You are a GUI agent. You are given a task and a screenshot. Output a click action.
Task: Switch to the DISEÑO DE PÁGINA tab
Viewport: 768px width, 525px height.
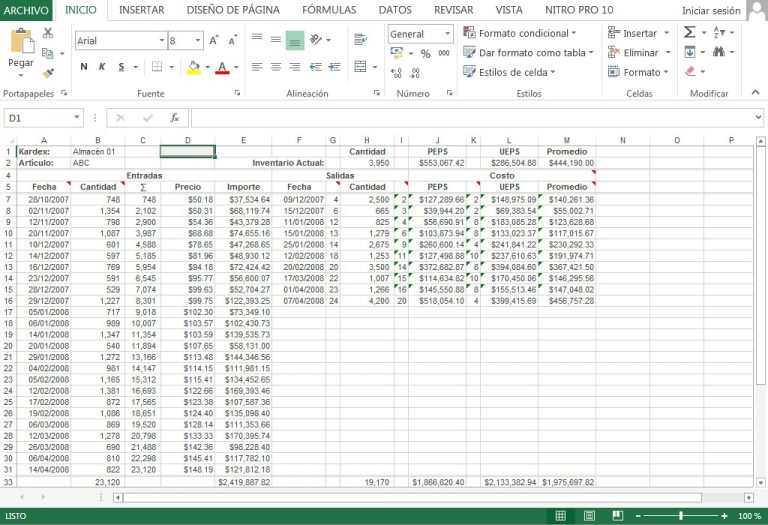coord(233,10)
